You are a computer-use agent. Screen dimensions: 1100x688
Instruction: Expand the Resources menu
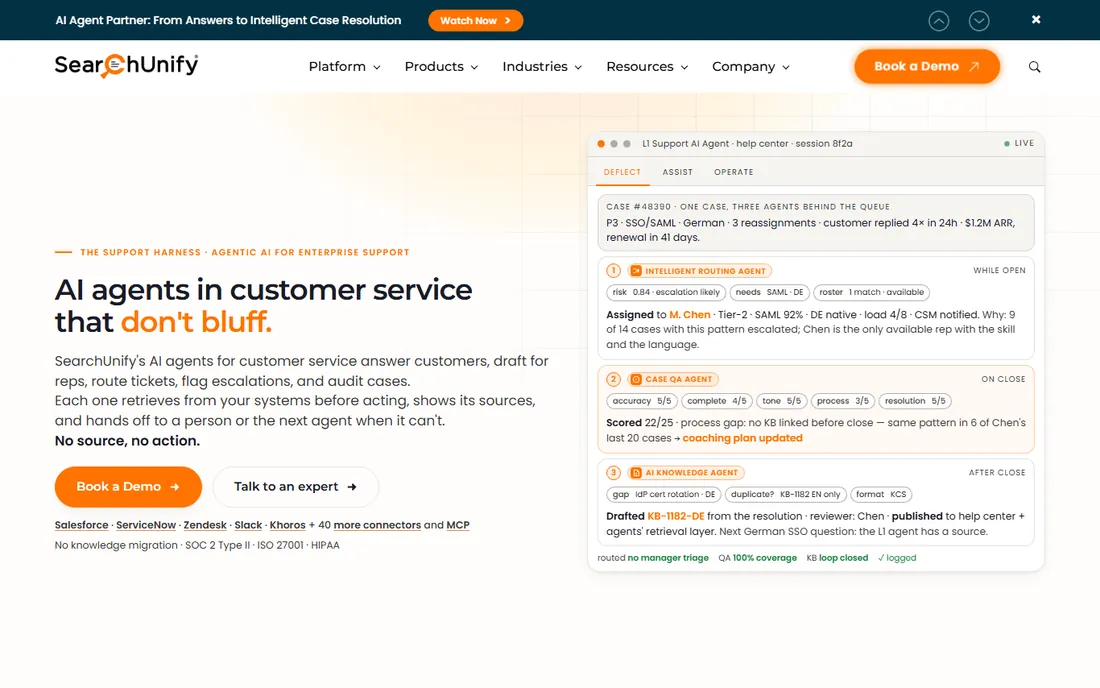(x=647, y=67)
